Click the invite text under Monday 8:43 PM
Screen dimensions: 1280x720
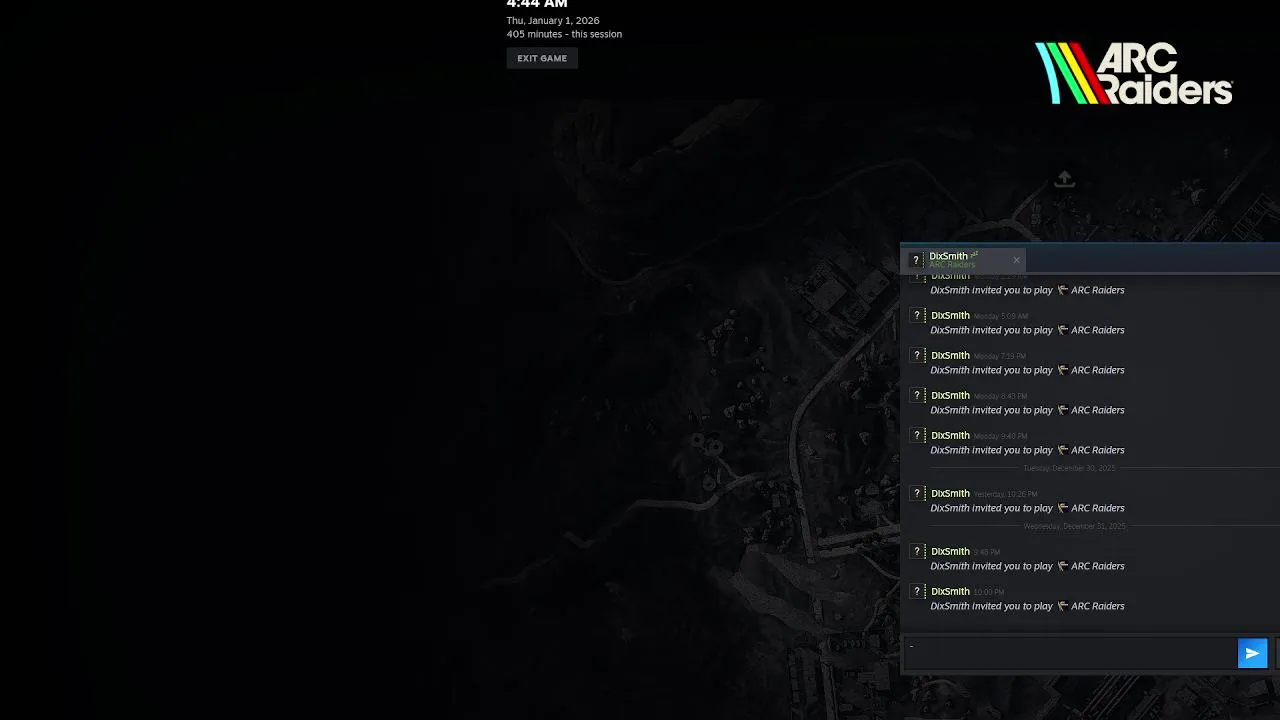[1027, 410]
